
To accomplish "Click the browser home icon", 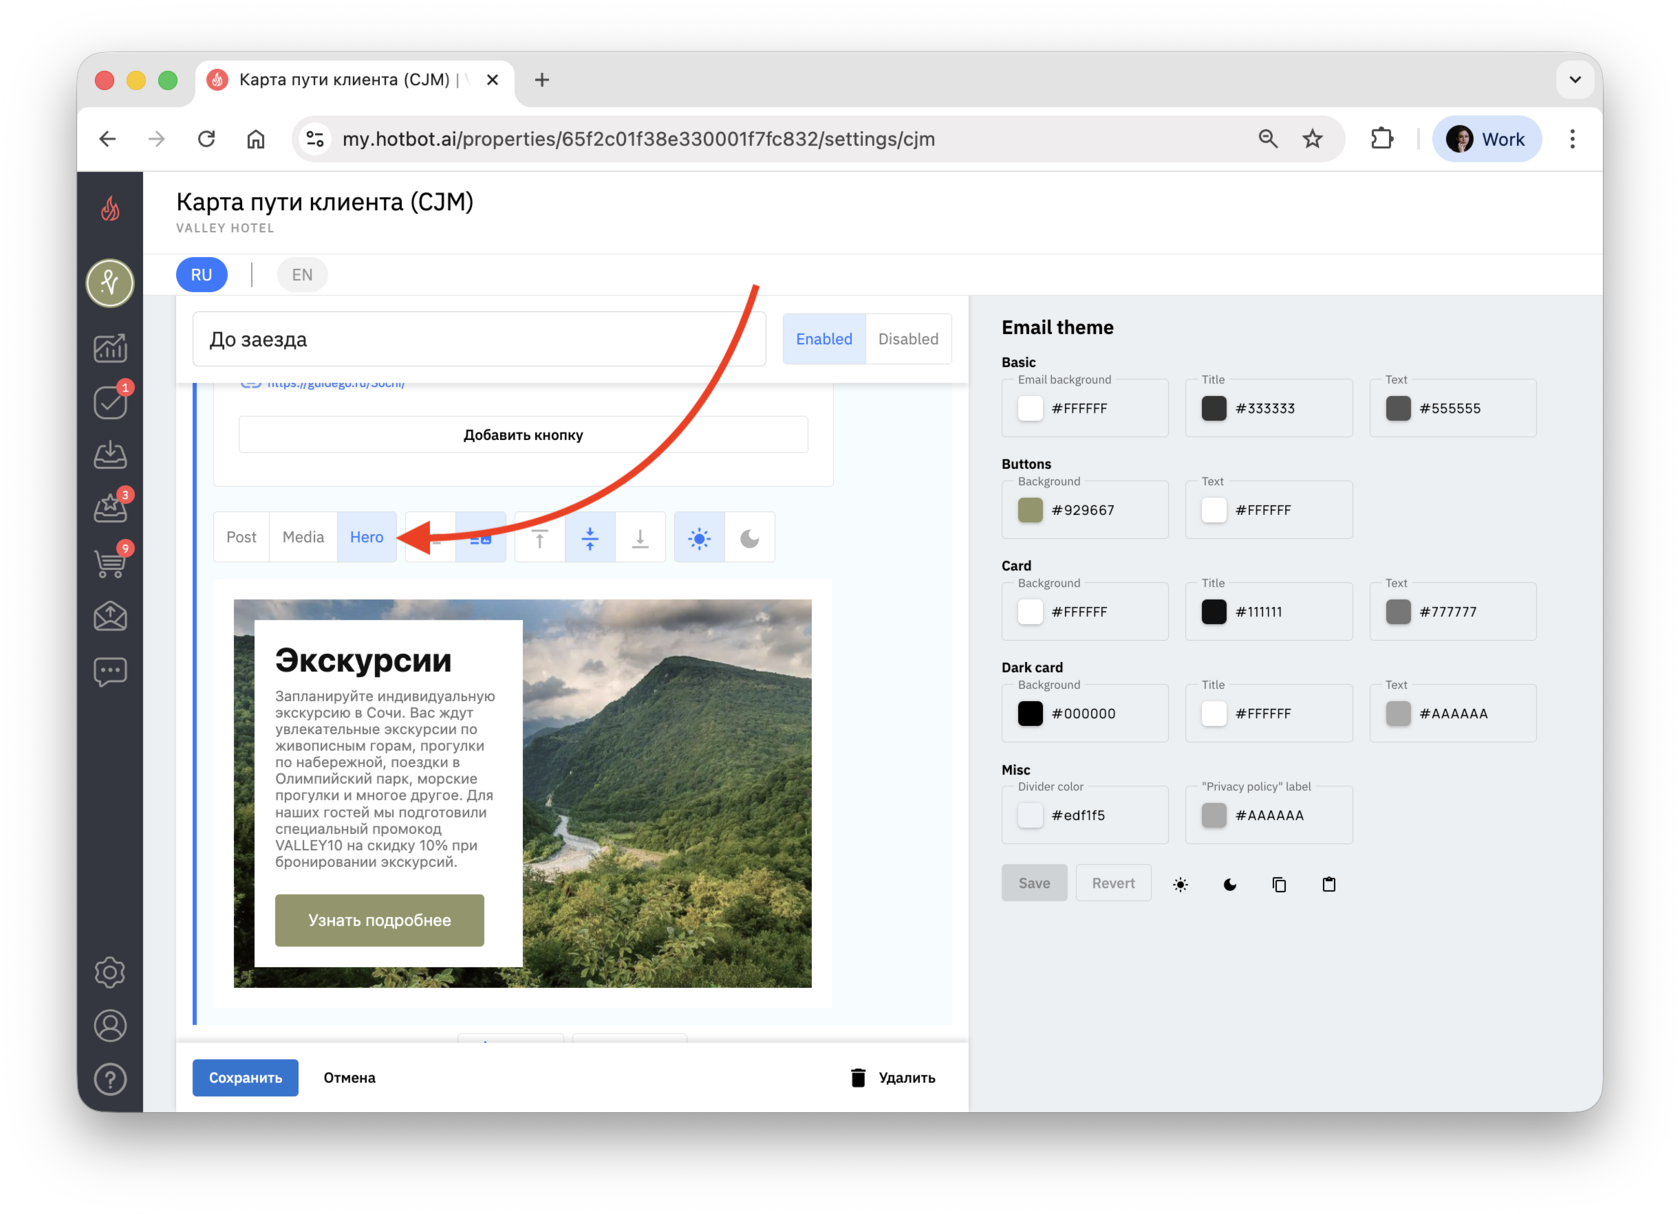I will coord(256,139).
